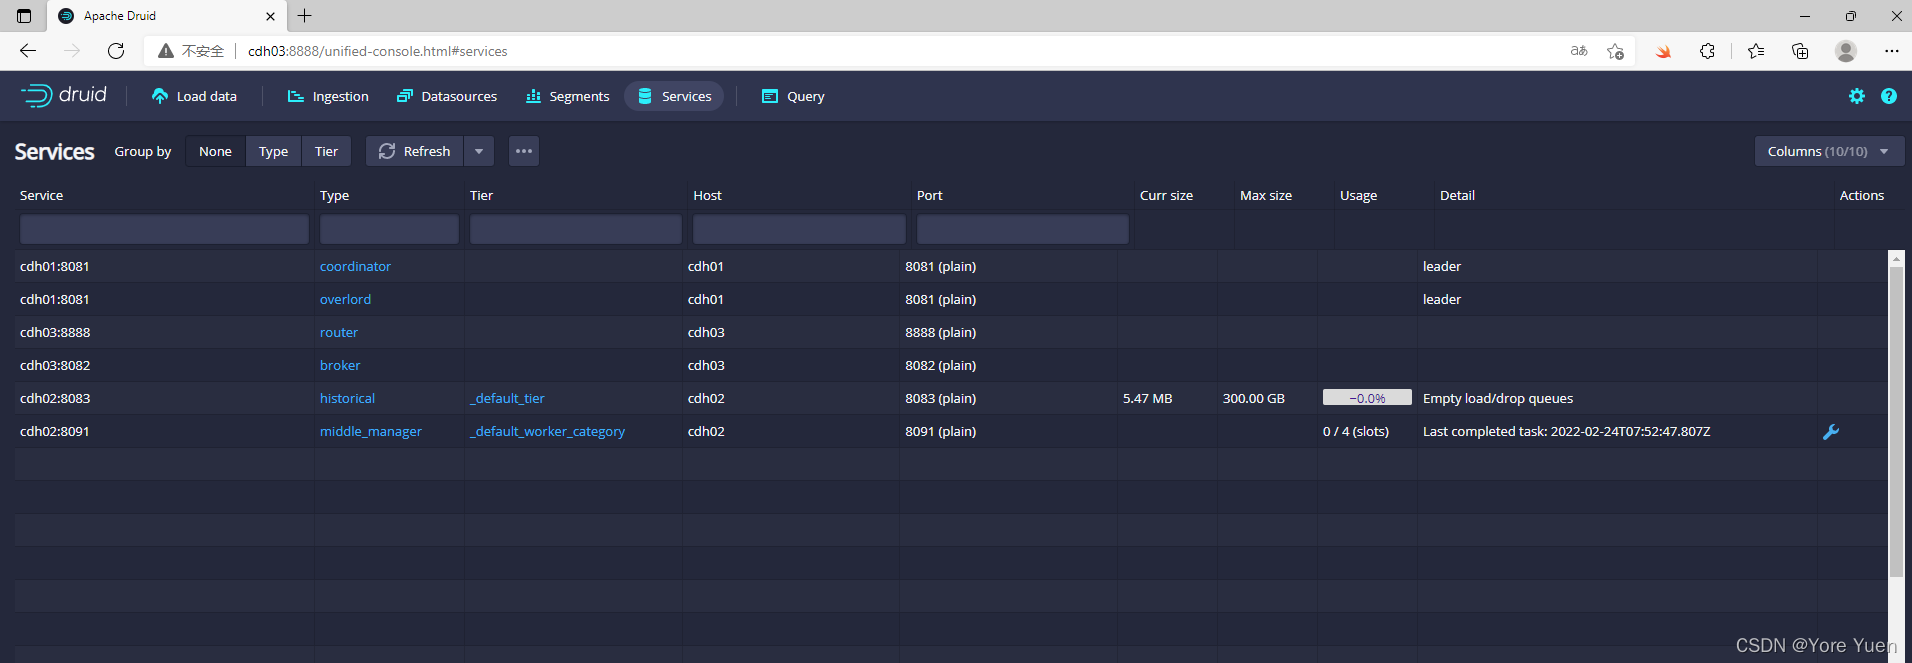The height and width of the screenshot is (663, 1912).
Task: Open browser settings ellipsis menu
Action: (1891, 51)
